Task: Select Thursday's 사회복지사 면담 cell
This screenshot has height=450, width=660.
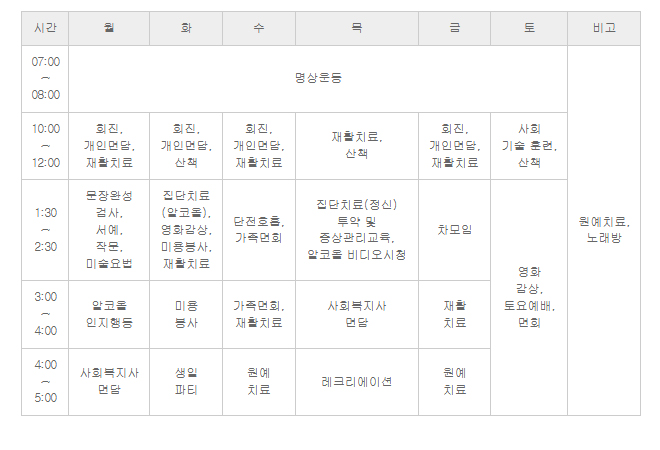Action: point(357,314)
